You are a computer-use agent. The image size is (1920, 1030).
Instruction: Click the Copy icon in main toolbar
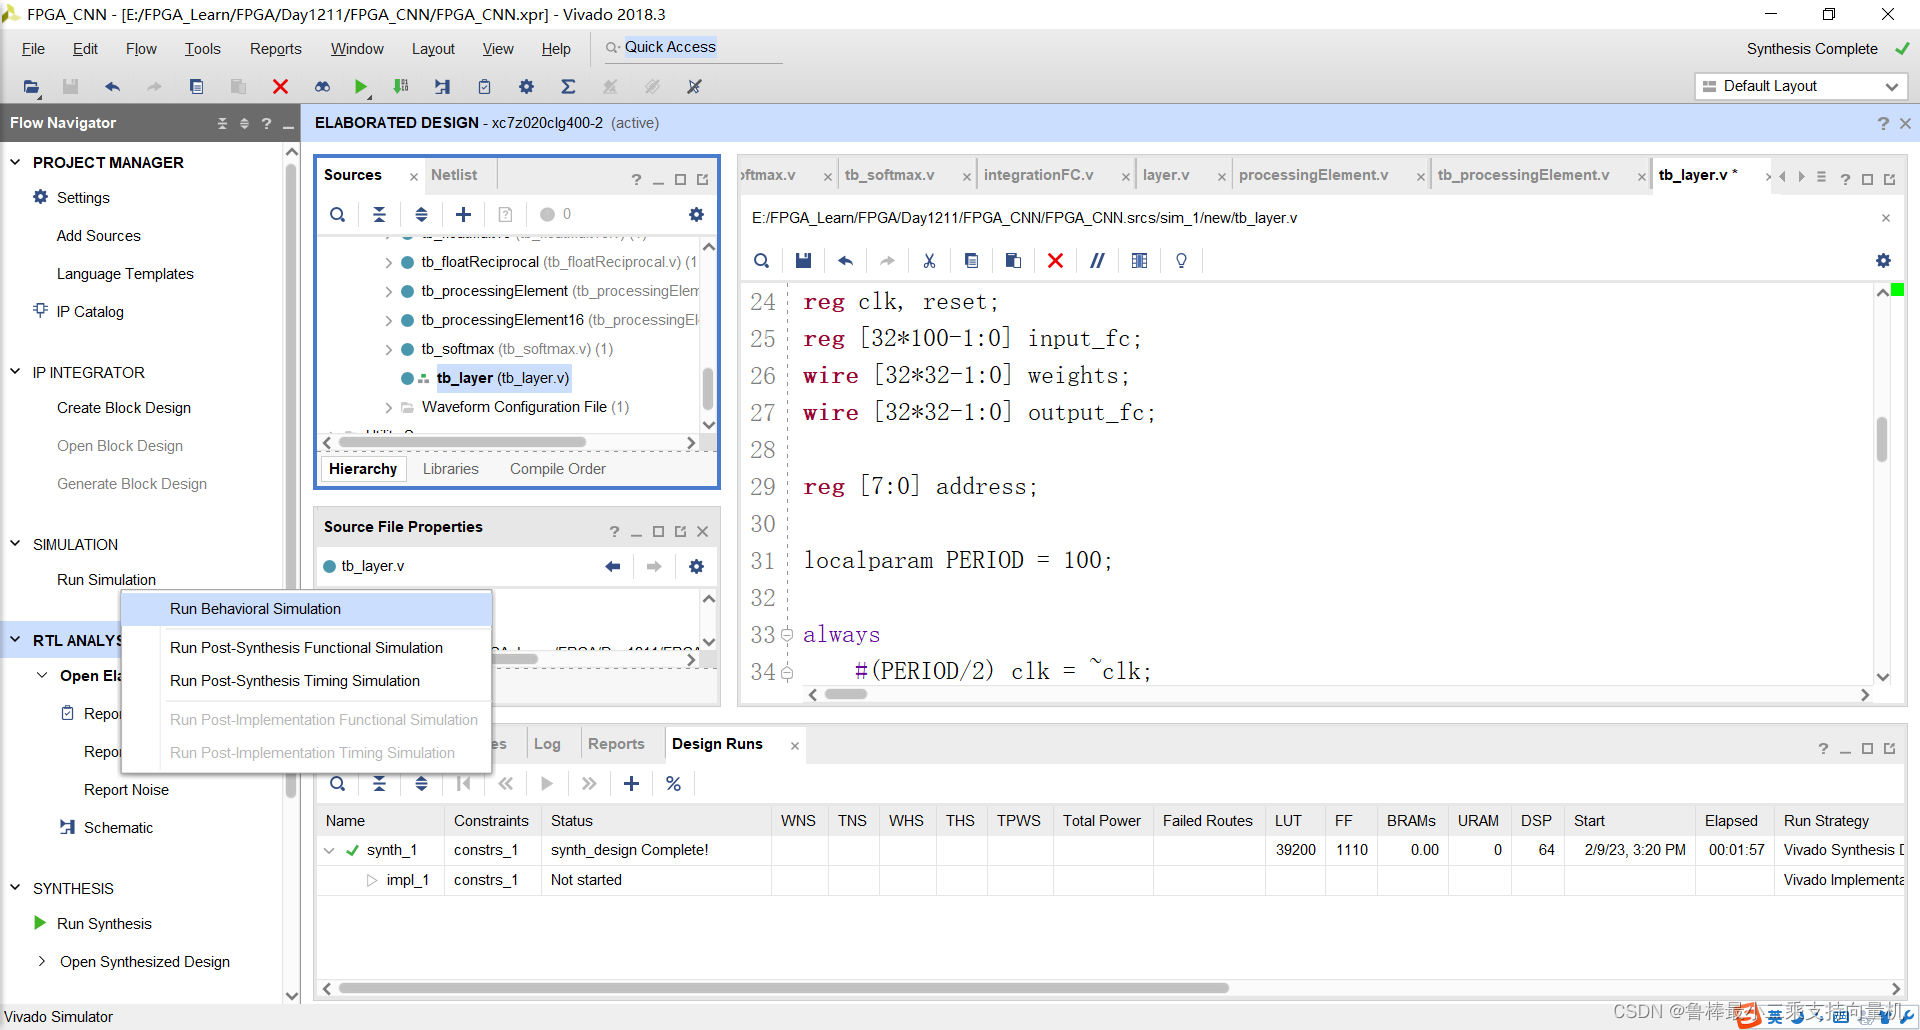click(x=196, y=87)
